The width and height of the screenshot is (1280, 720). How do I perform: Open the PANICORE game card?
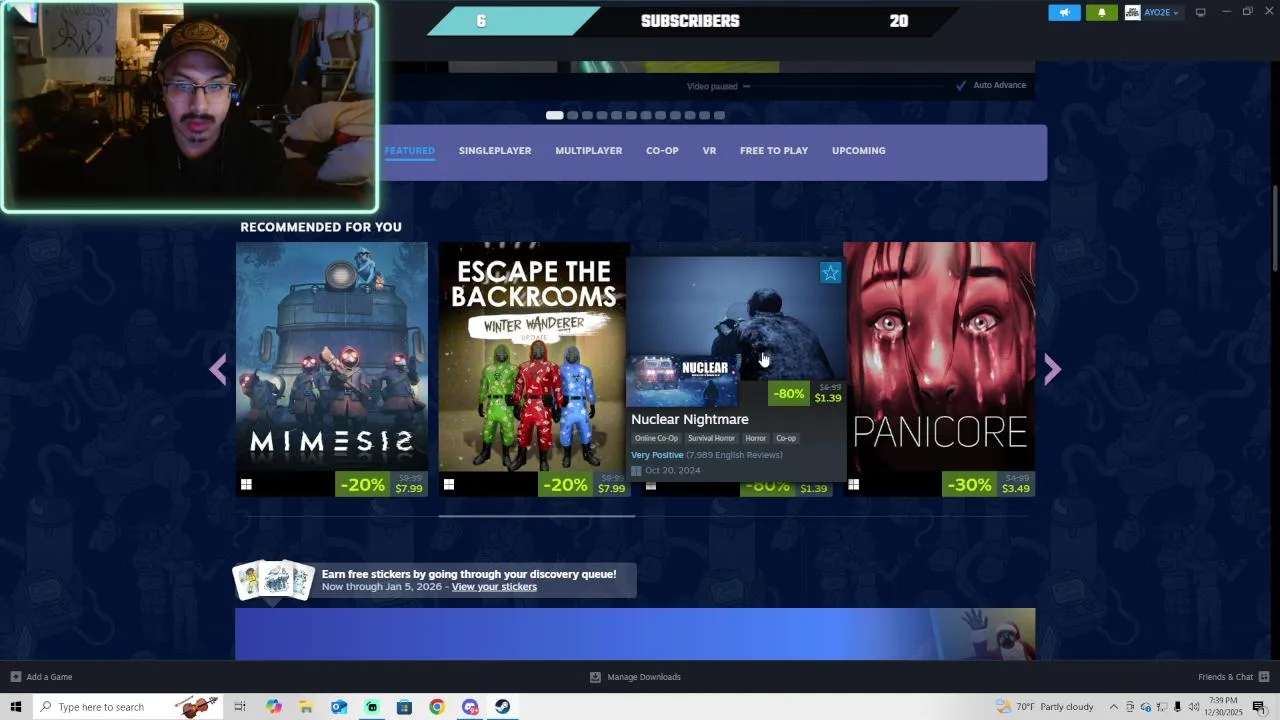click(939, 369)
